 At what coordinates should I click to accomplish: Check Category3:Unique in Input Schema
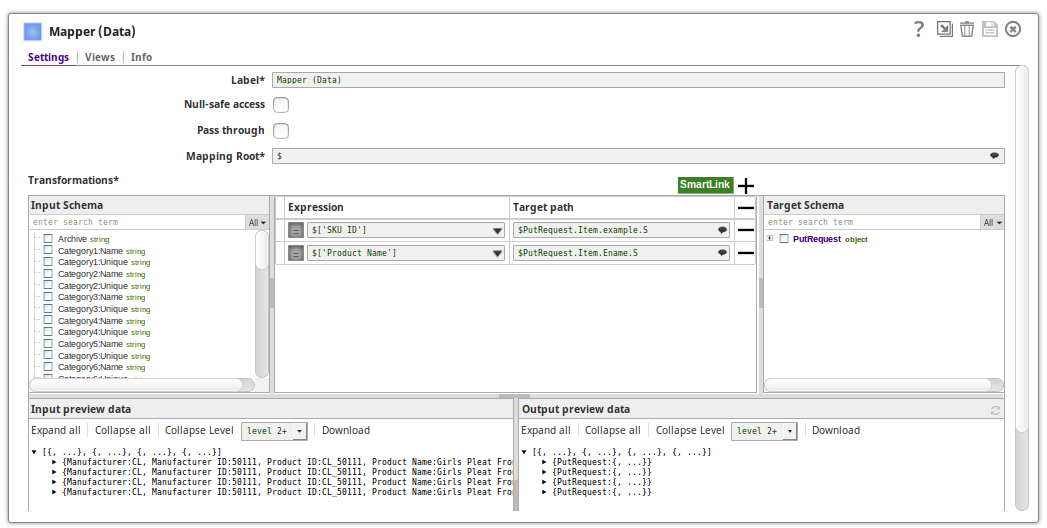click(48, 308)
